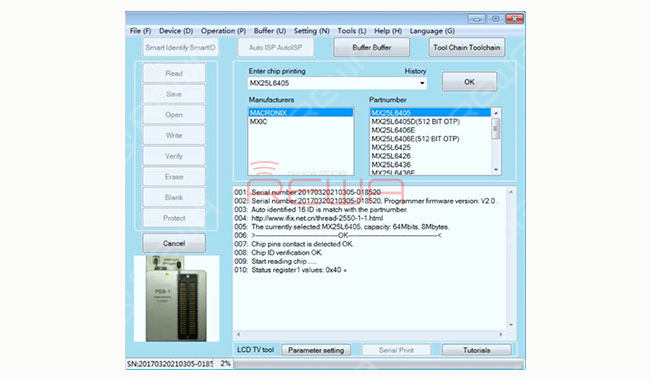
Task: Open the Setting (N) menu
Action: 311,31
